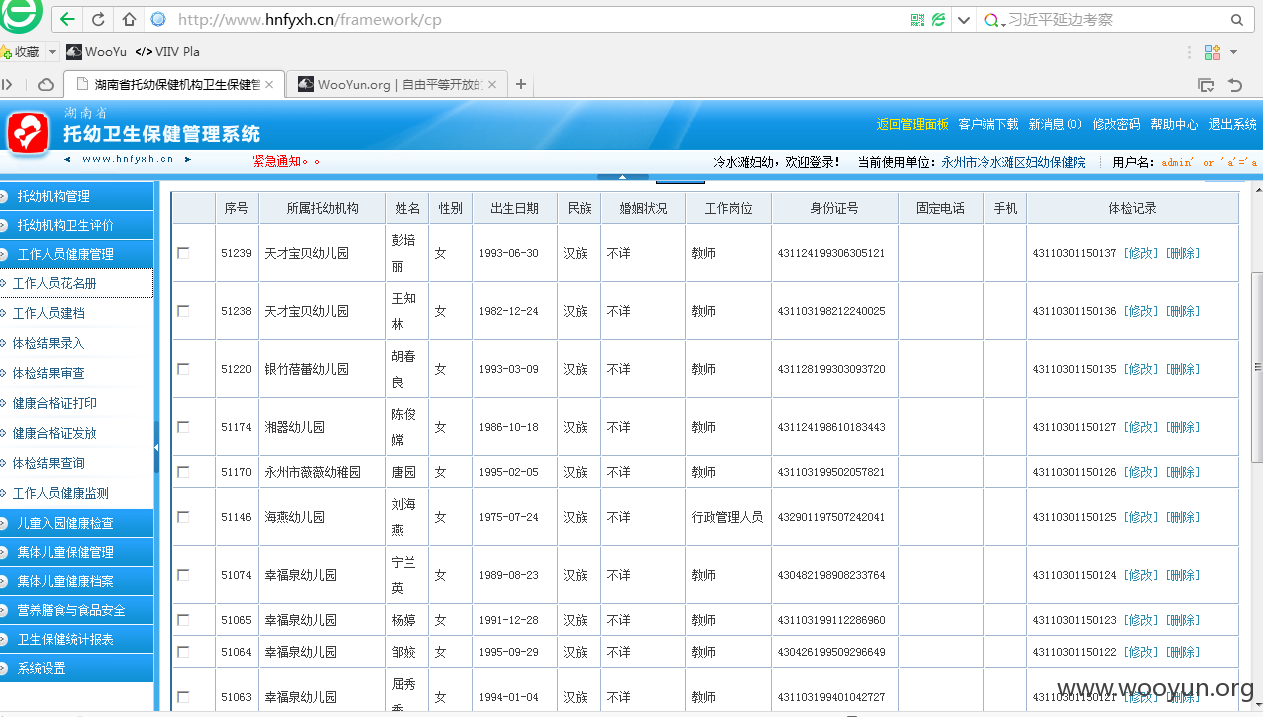
Task: Click the red system logo icon
Action: [29, 133]
